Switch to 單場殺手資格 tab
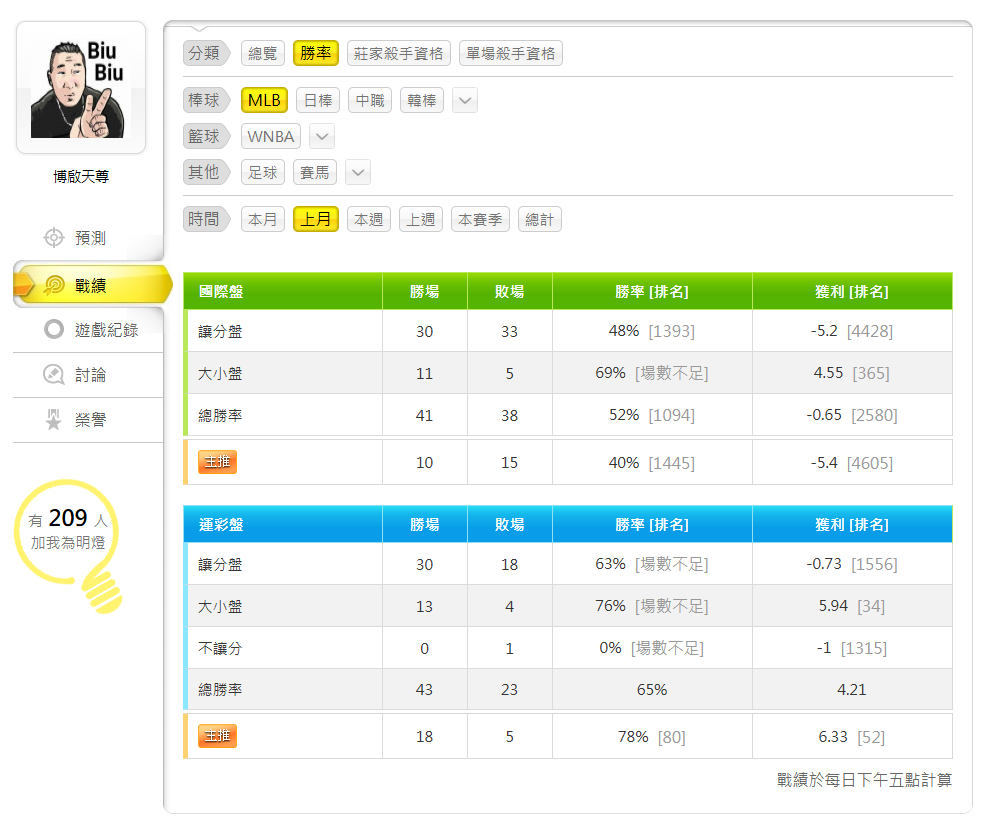The image size is (992, 825). coord(511,53)
